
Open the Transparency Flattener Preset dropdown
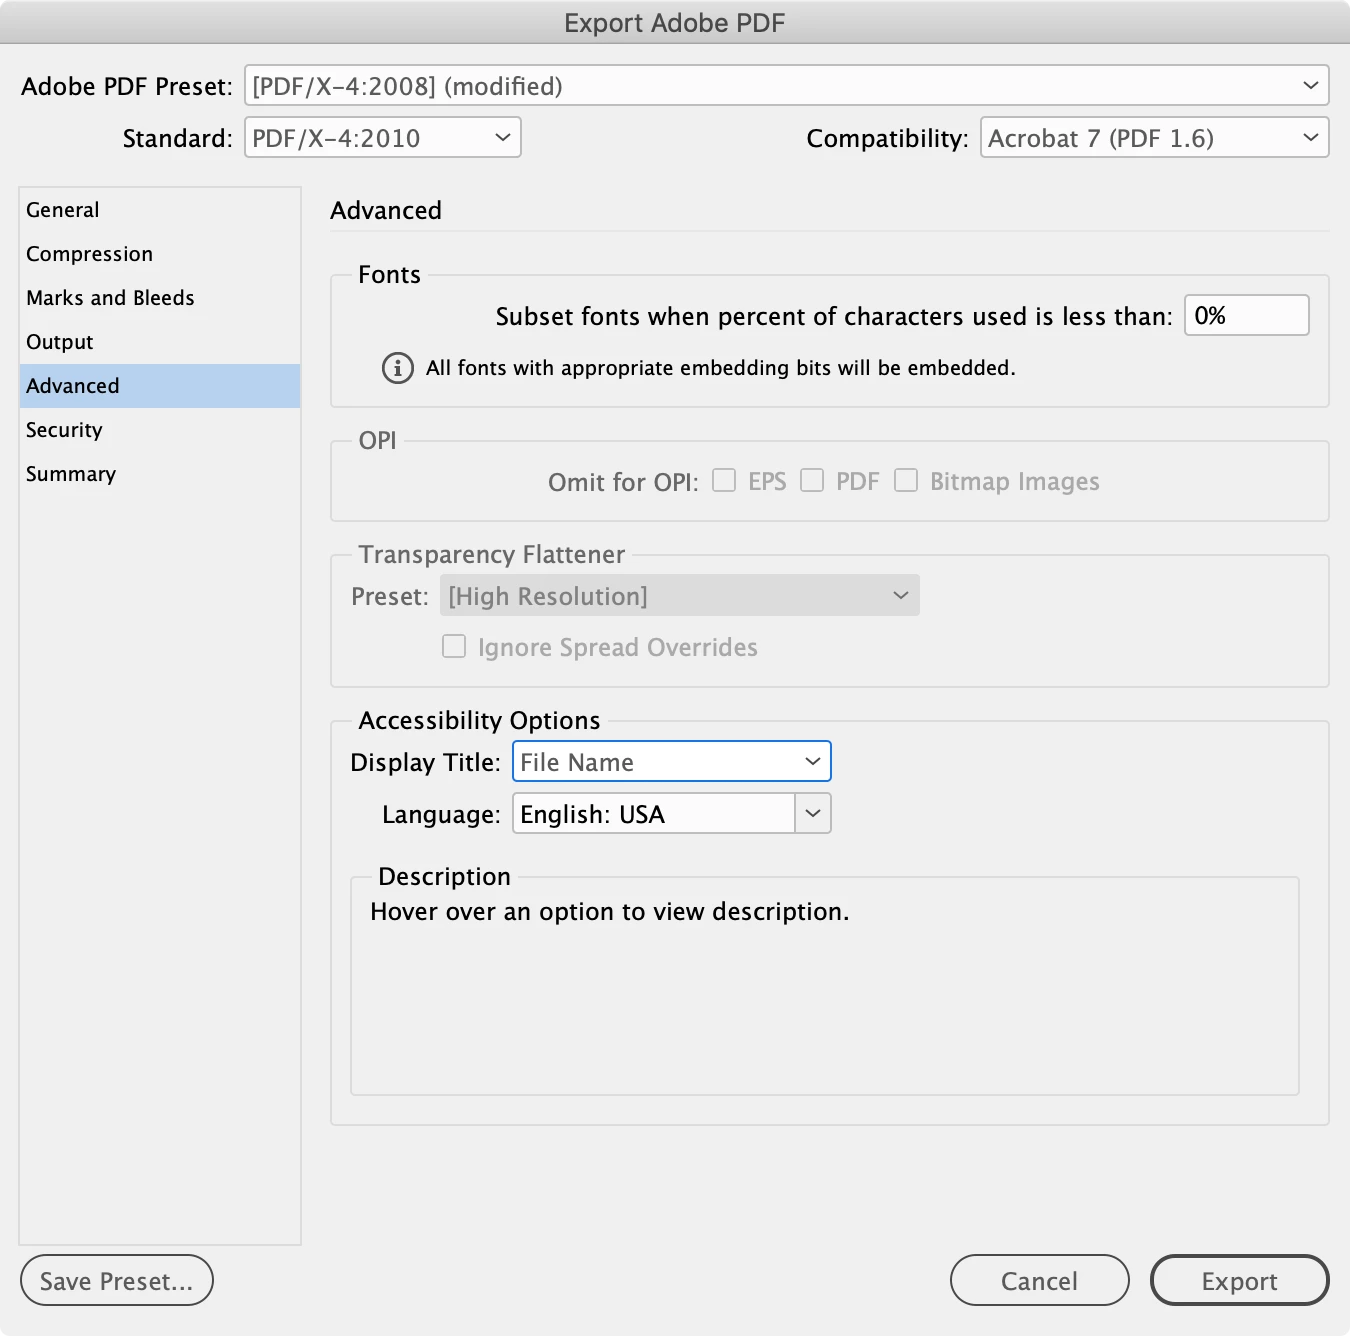pyautogui.click(x=680, y=596)
